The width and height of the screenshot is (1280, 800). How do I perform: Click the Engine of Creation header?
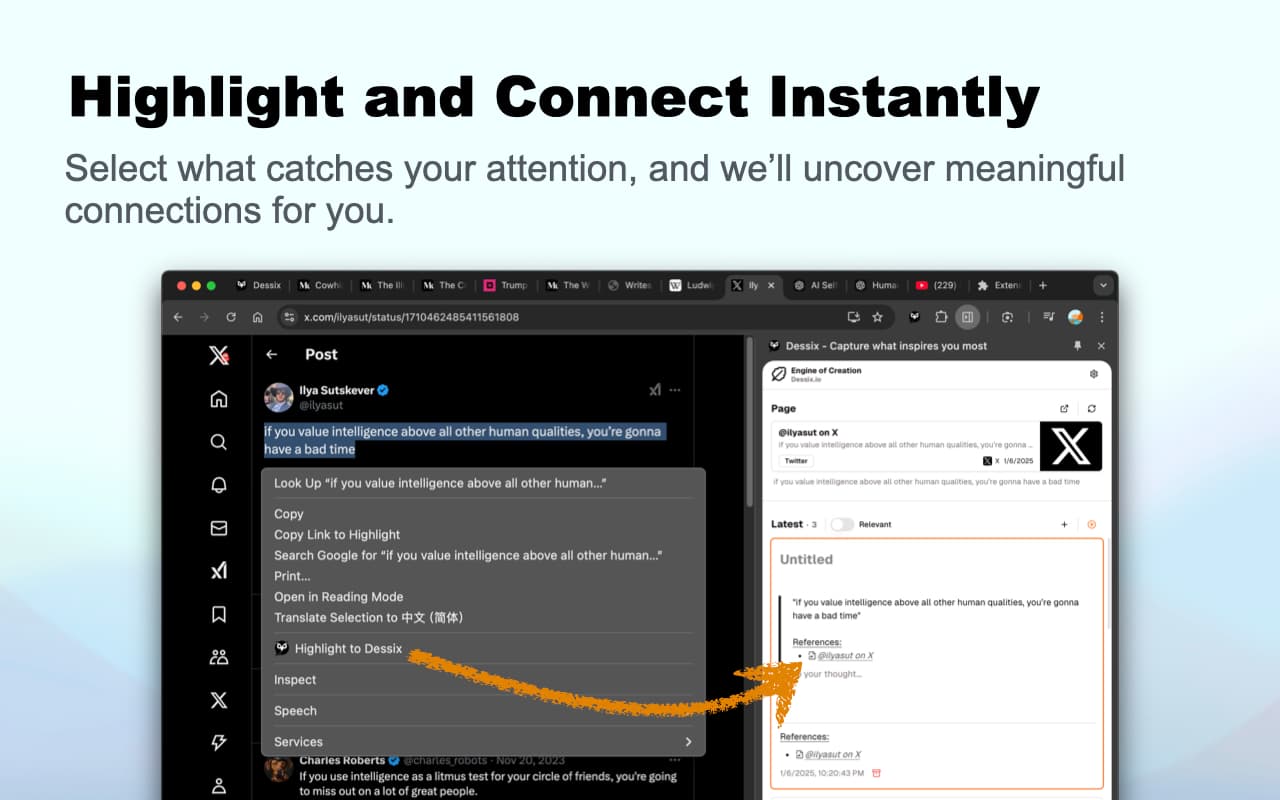tap(826, 370)
